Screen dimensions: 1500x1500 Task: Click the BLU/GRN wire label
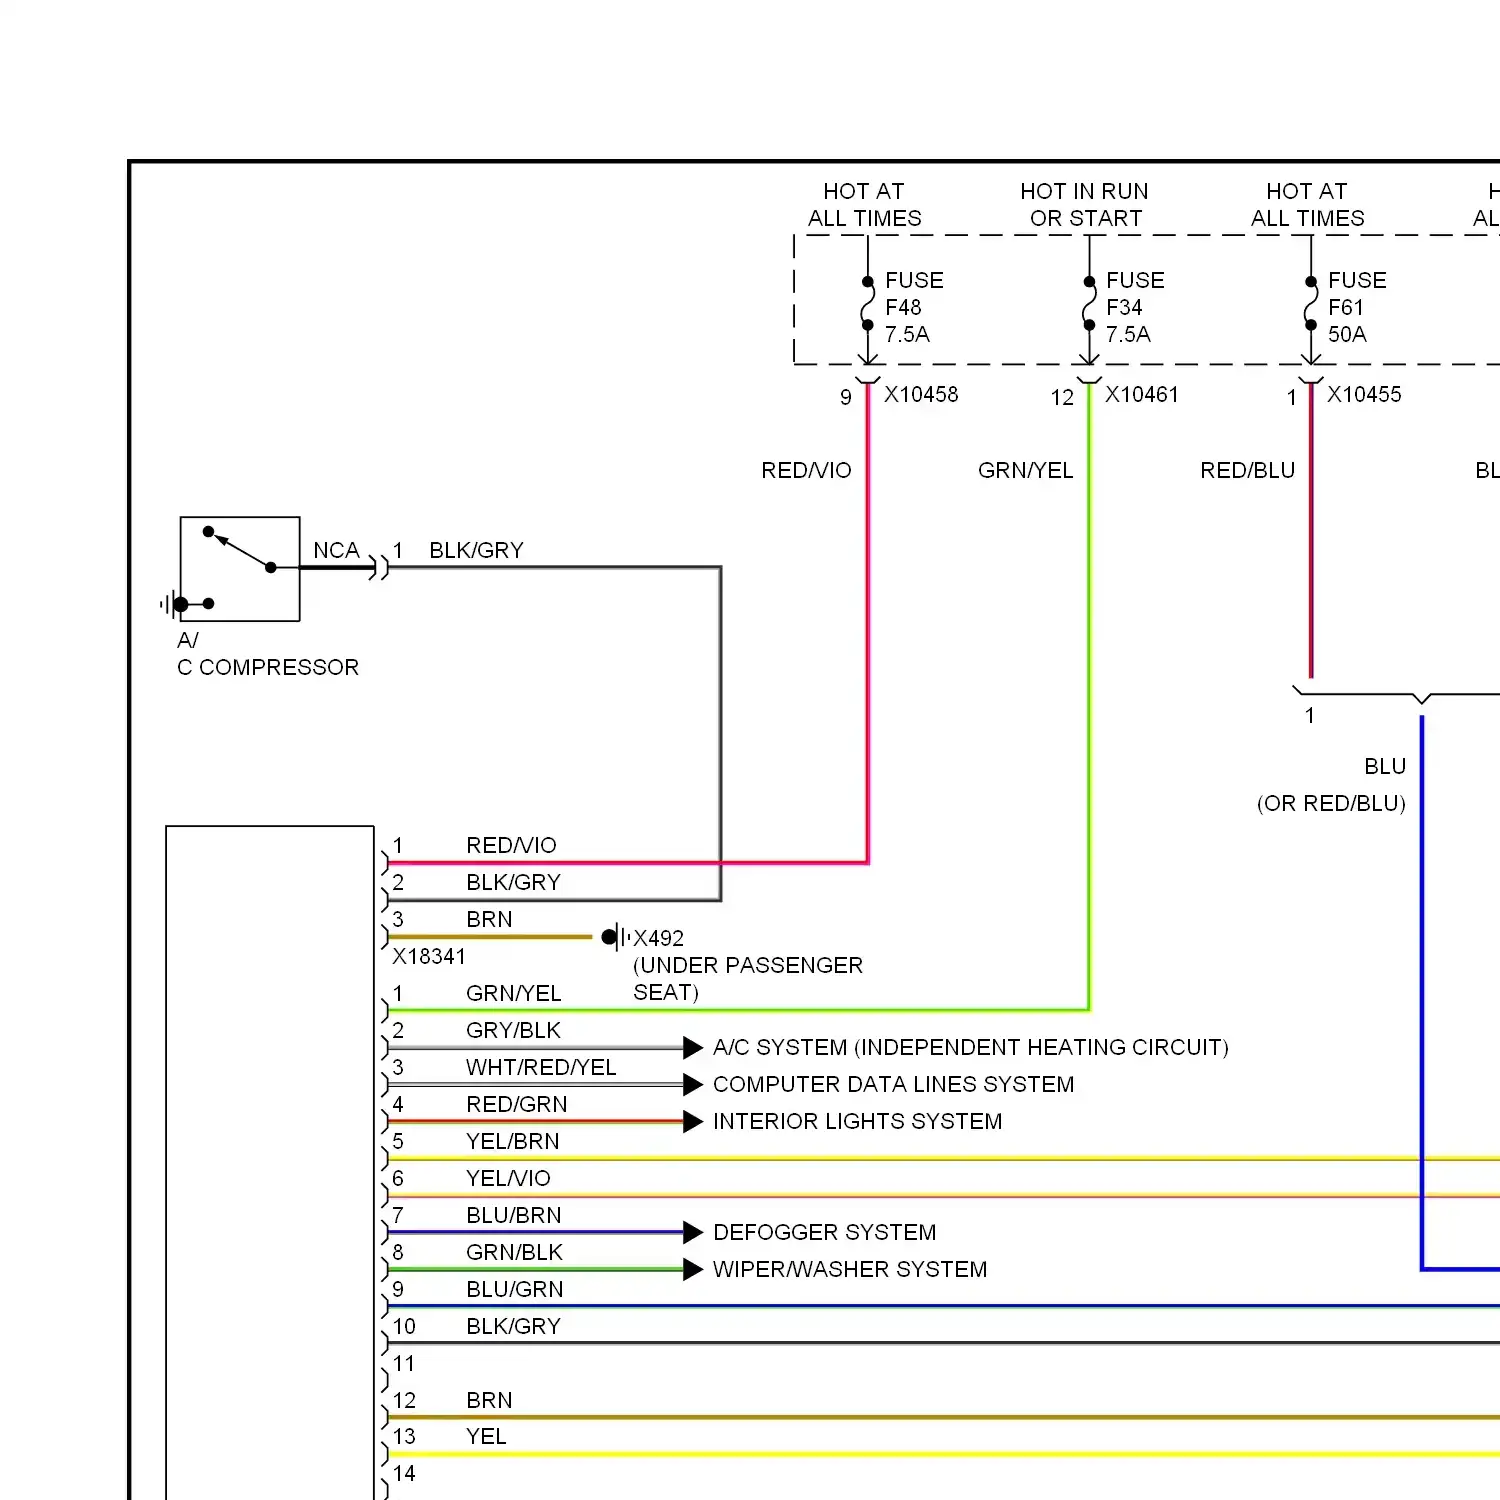514,1289
